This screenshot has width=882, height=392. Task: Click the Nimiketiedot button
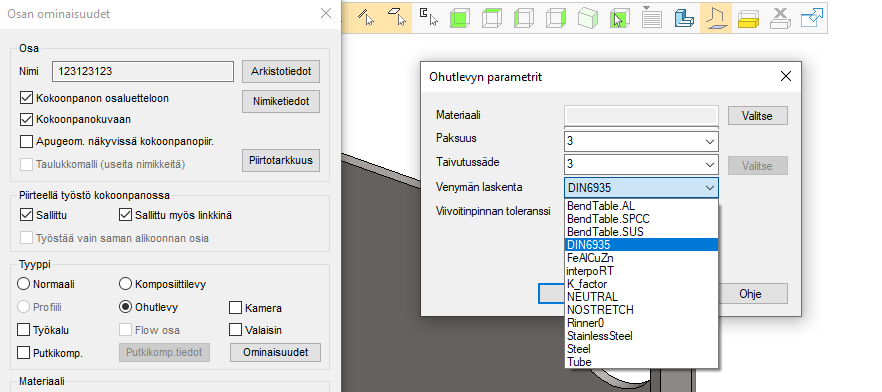click(281, 101)
